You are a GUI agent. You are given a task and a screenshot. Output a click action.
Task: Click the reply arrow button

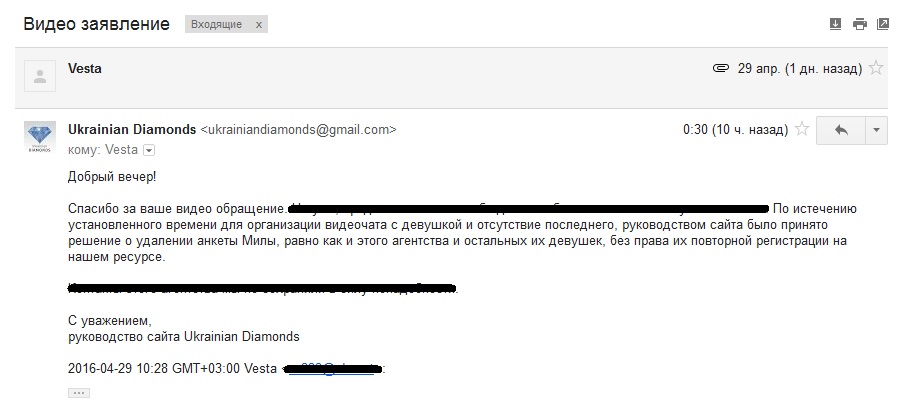point(840,130)
